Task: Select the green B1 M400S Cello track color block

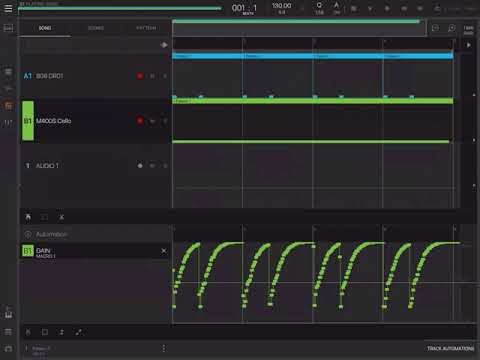Action: (x=28, y=121)
